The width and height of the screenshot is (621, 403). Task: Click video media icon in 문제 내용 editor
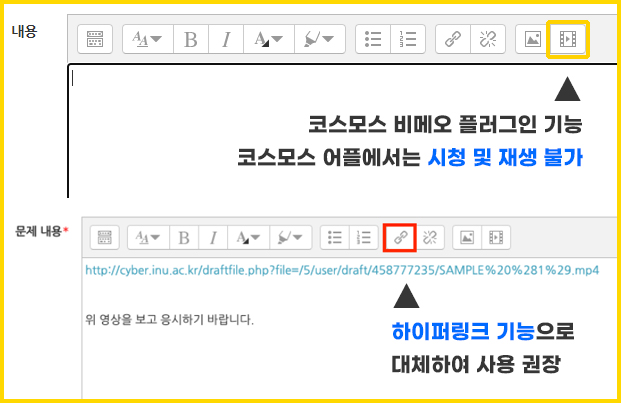click(x=496, y=238)
